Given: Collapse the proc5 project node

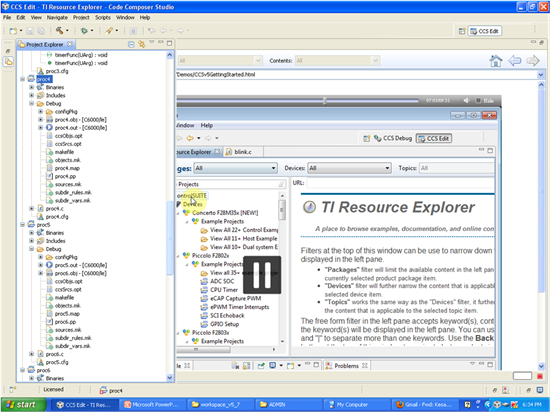Looking at the screenshot, I should click(x=22, y=225).
